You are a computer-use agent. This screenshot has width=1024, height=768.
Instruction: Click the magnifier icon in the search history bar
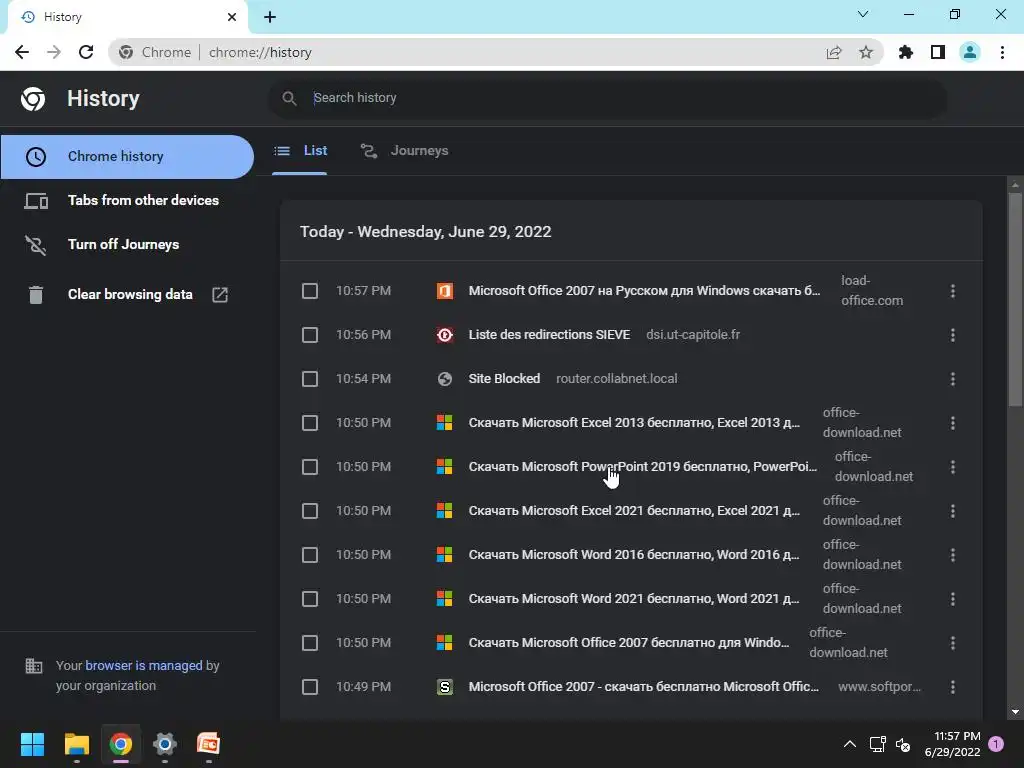(x=289, y=98)
